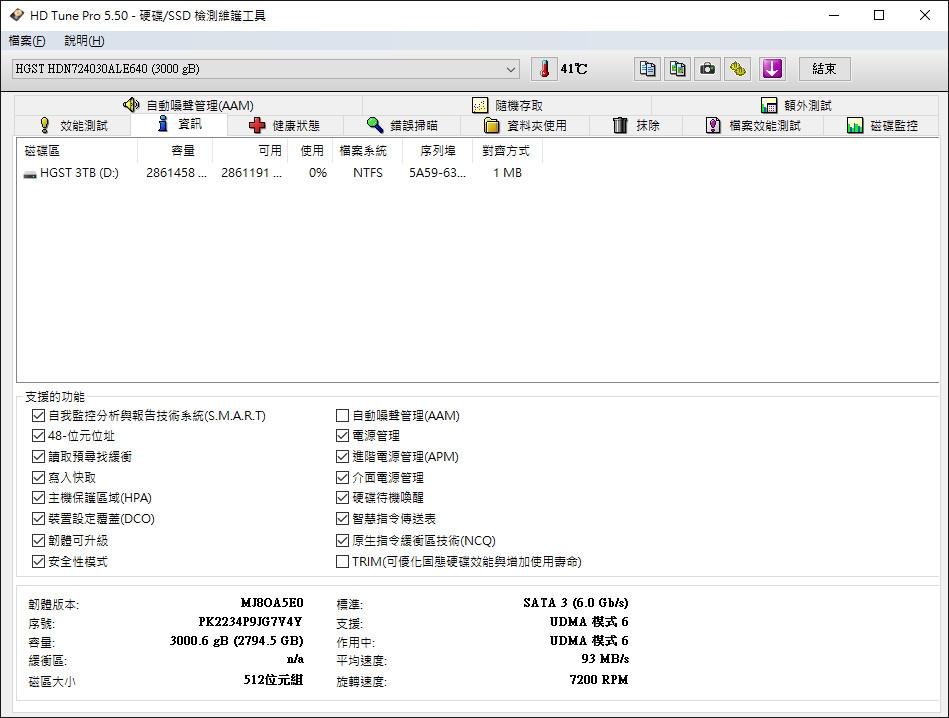Open the 說明(H) menu
The height and width of the screenshot is (718, 949).
pyautogui.click(x=84, y=41)
